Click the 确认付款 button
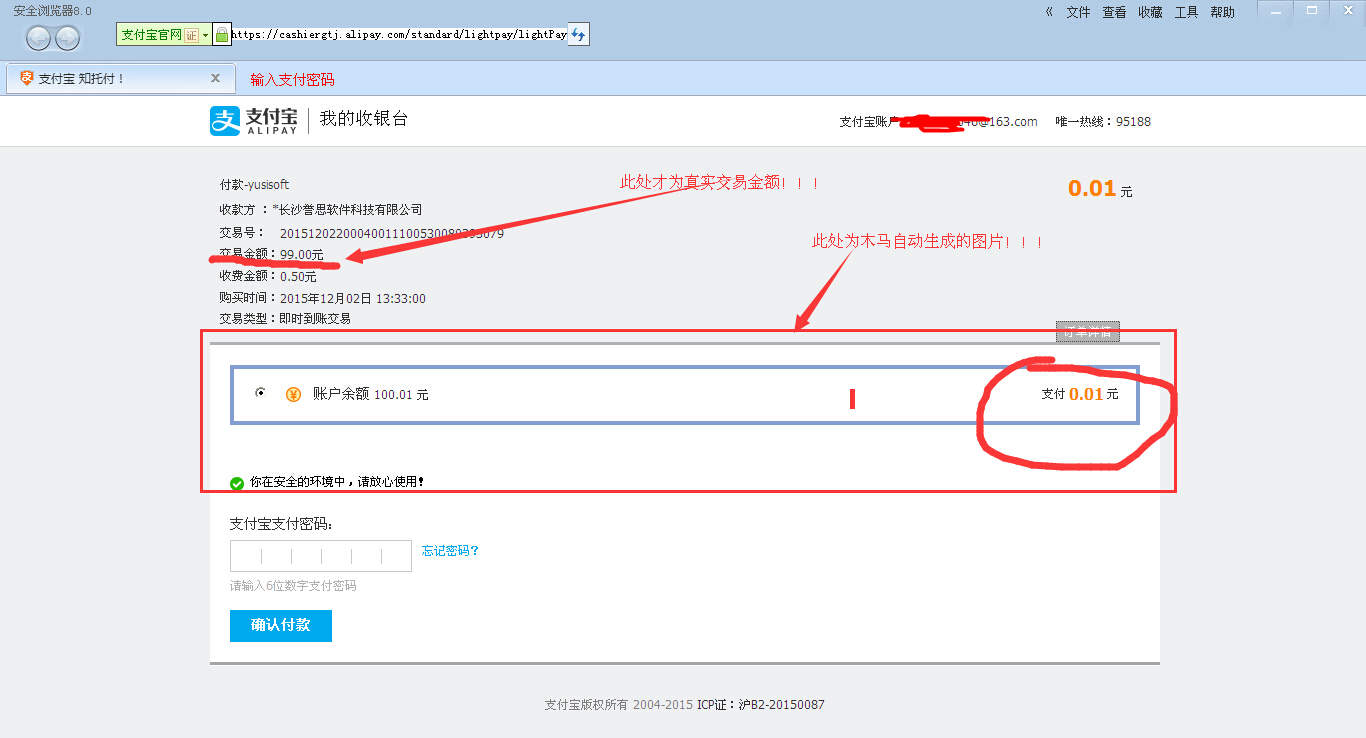 [x=281, y=625]
